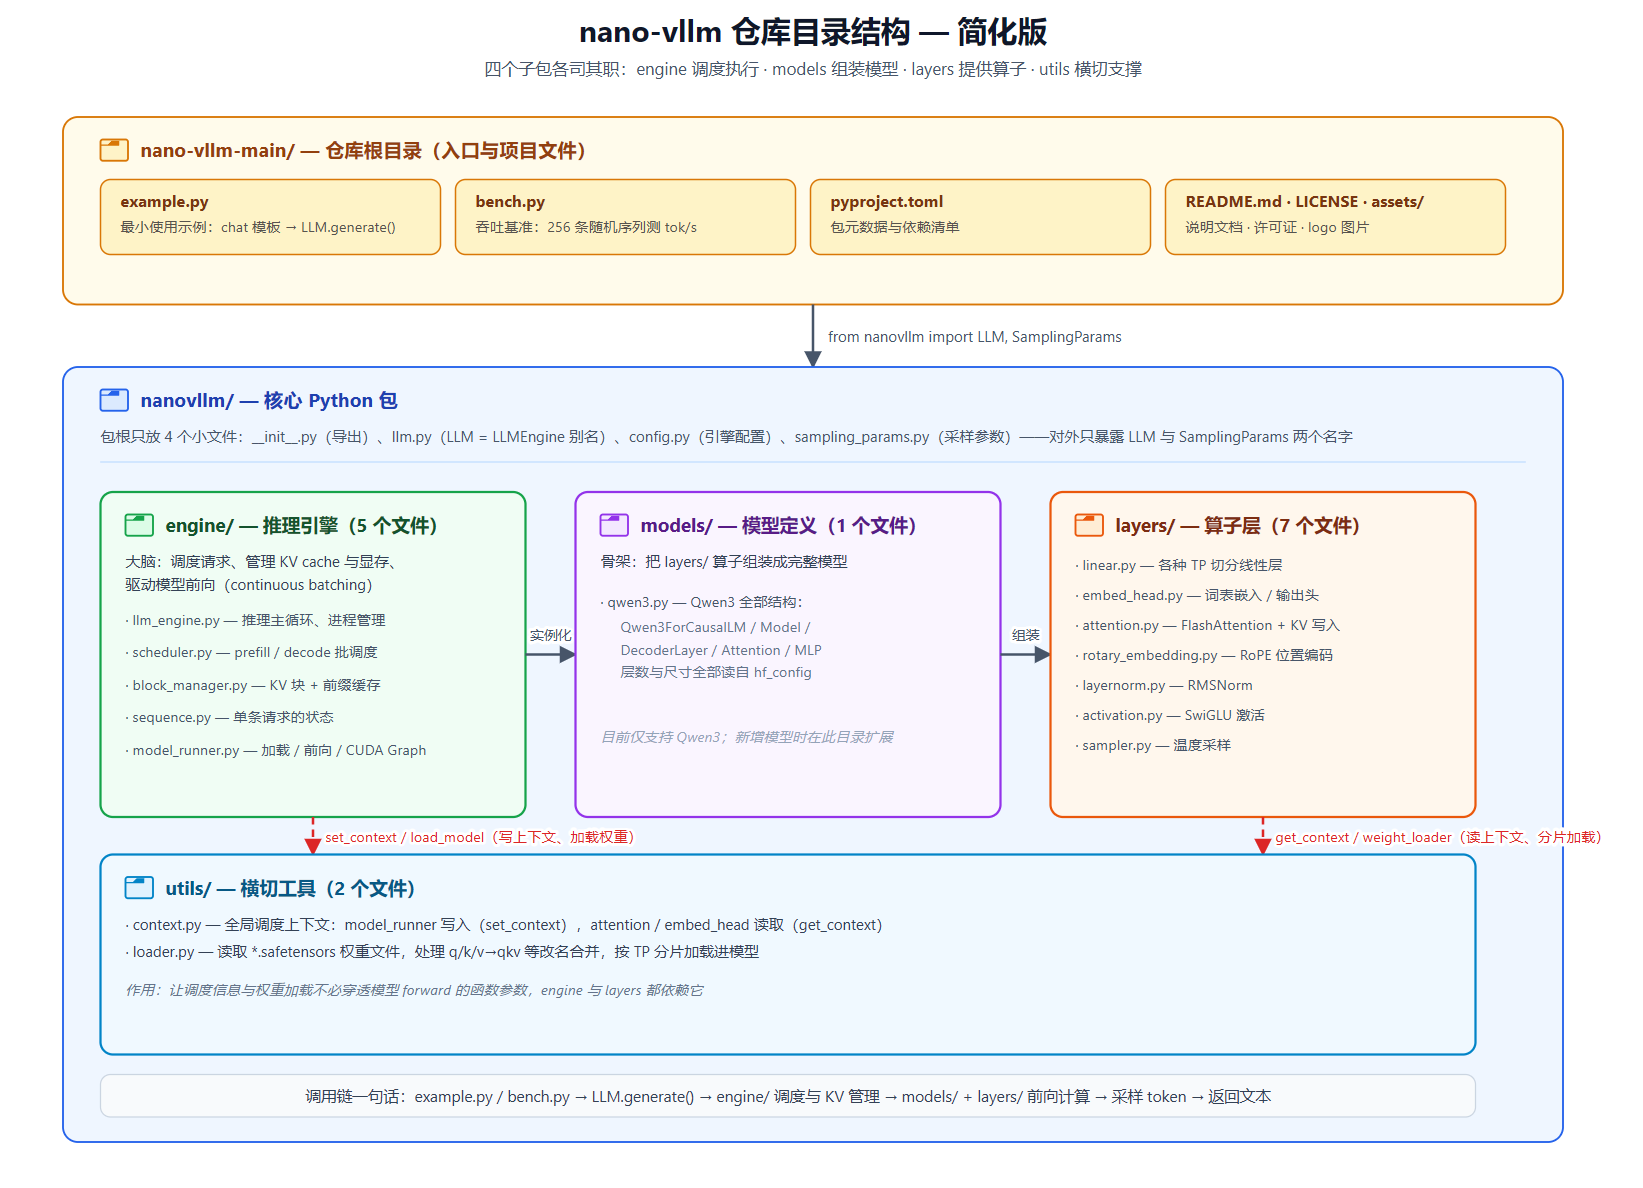Click the sampler.py entry
This screenshot has height=1188, width=1643.
[x=1153, y=745]
